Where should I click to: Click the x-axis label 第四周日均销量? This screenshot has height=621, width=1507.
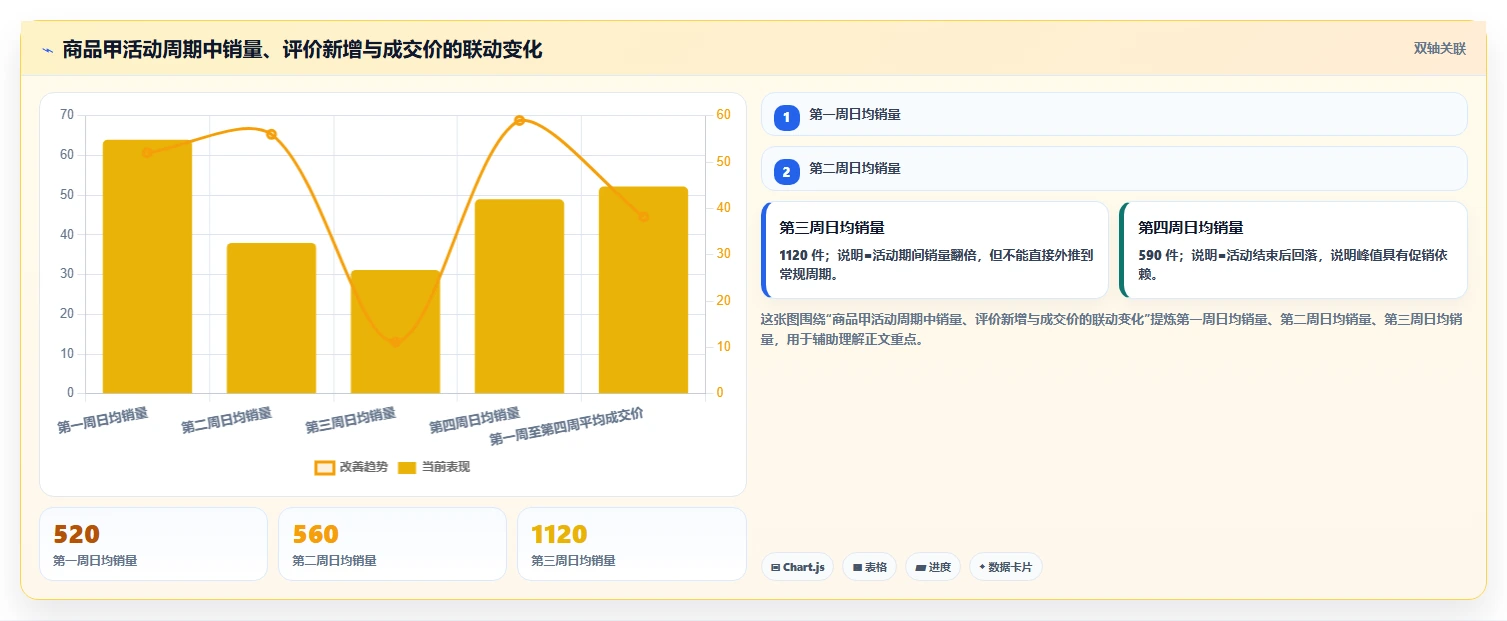tap(475, 420)
